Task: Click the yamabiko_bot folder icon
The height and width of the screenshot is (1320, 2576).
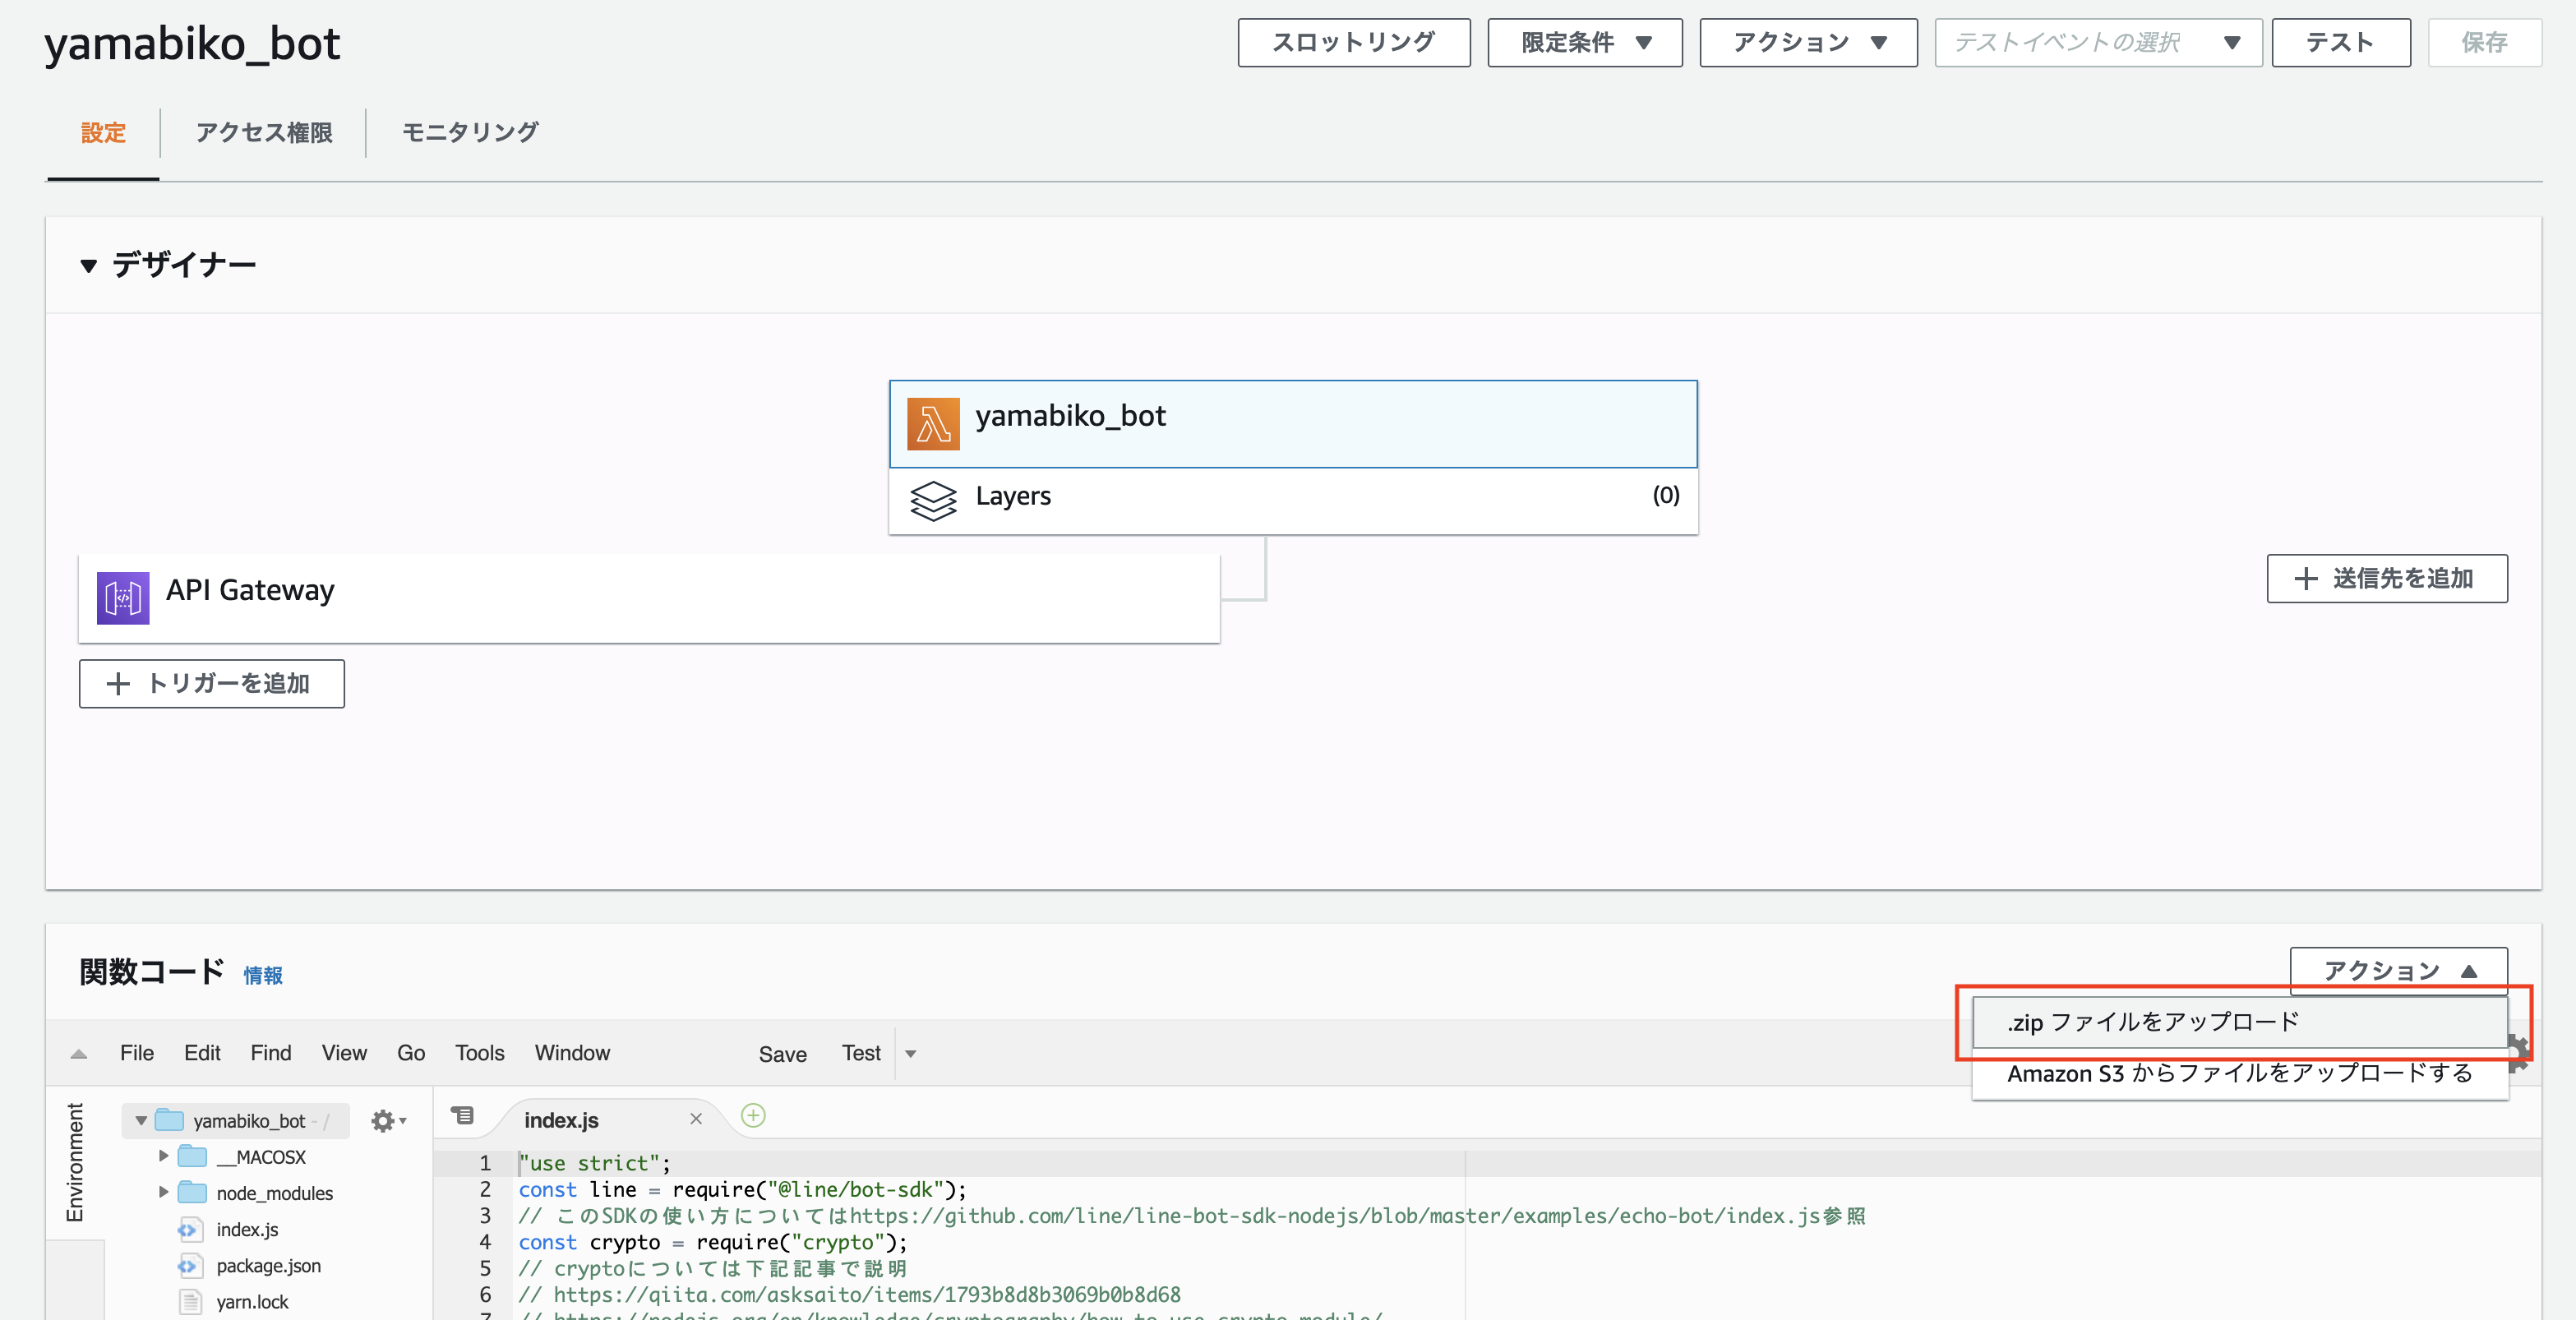Action: (170, 1118)
